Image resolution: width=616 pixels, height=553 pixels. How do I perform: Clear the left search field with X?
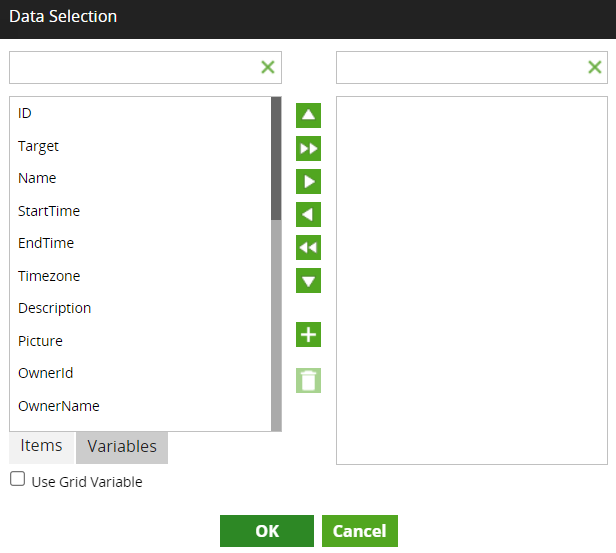(268, 67)
